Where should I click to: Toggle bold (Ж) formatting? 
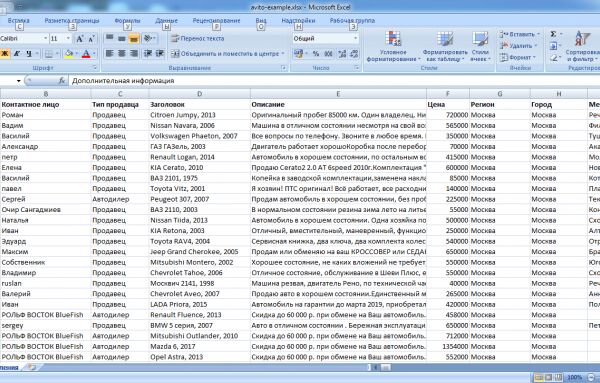coord(5,54)
